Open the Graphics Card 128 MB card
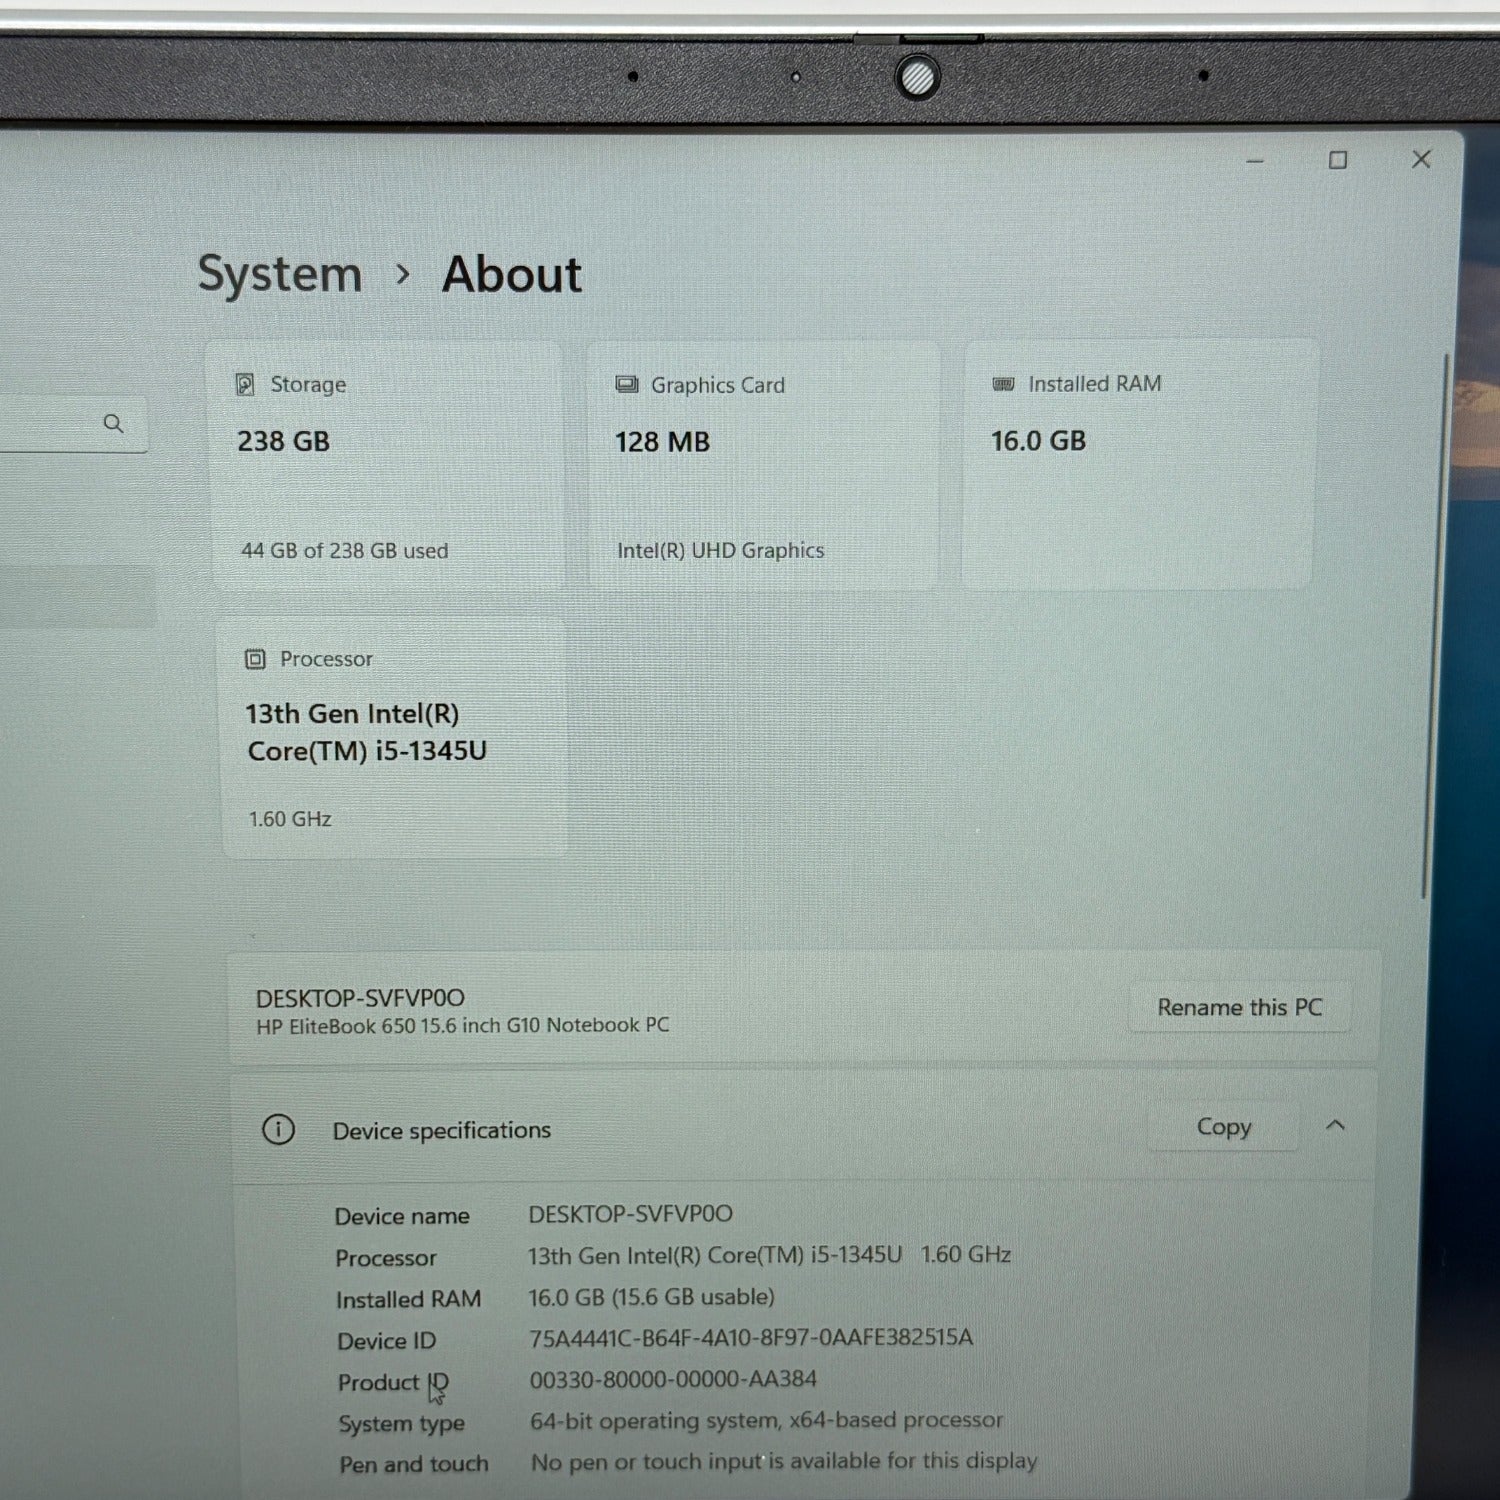The height and width of the screenshot is (1500, 1500). (x=764, y=466)
